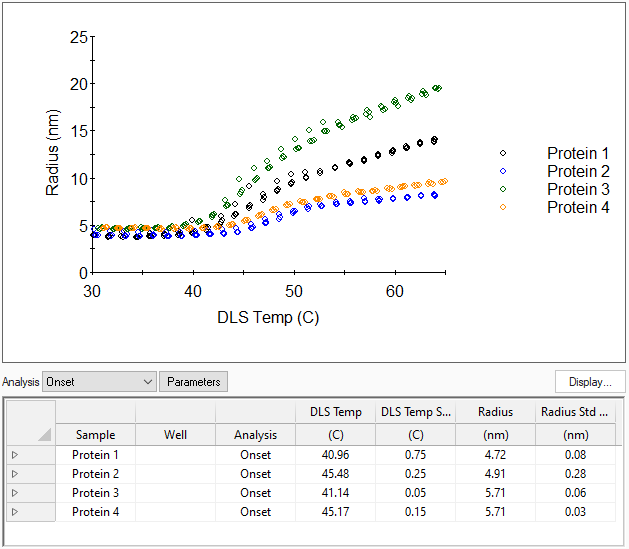Viewport: 629px width, 549px height.
Task: Sort by the Sample column header
Action: coord(95,435)
